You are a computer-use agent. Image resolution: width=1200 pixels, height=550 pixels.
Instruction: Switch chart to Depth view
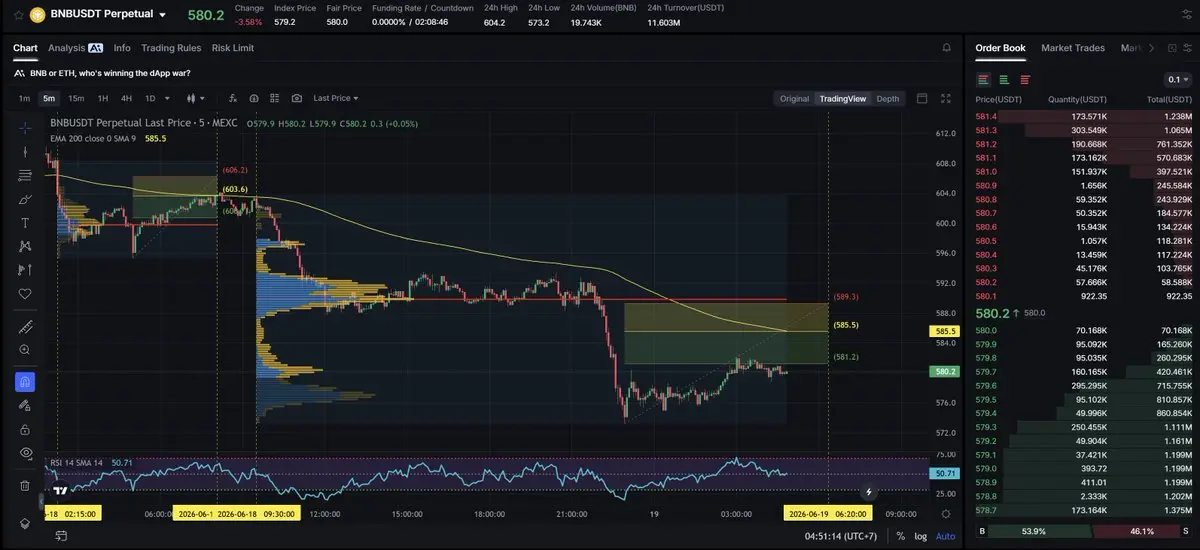coord(887,98)
